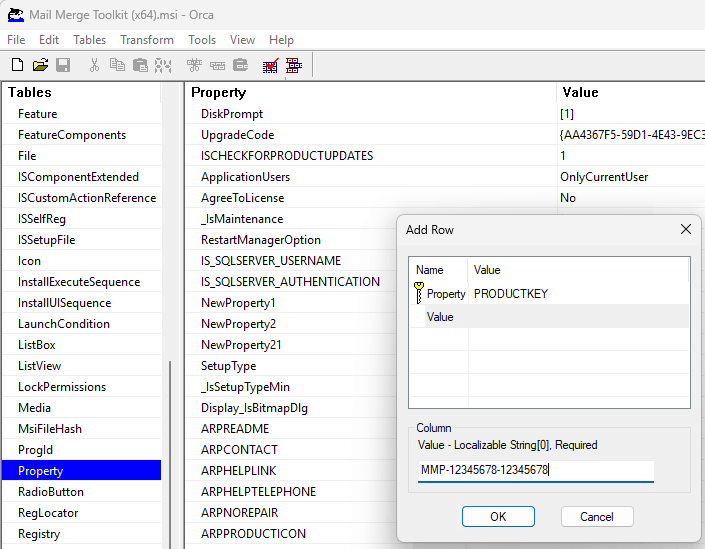Click the ARPNOREPAIR property row
The height and width of the screenshot is (549, 705).
pyautogui.click(x=291, y=513)
